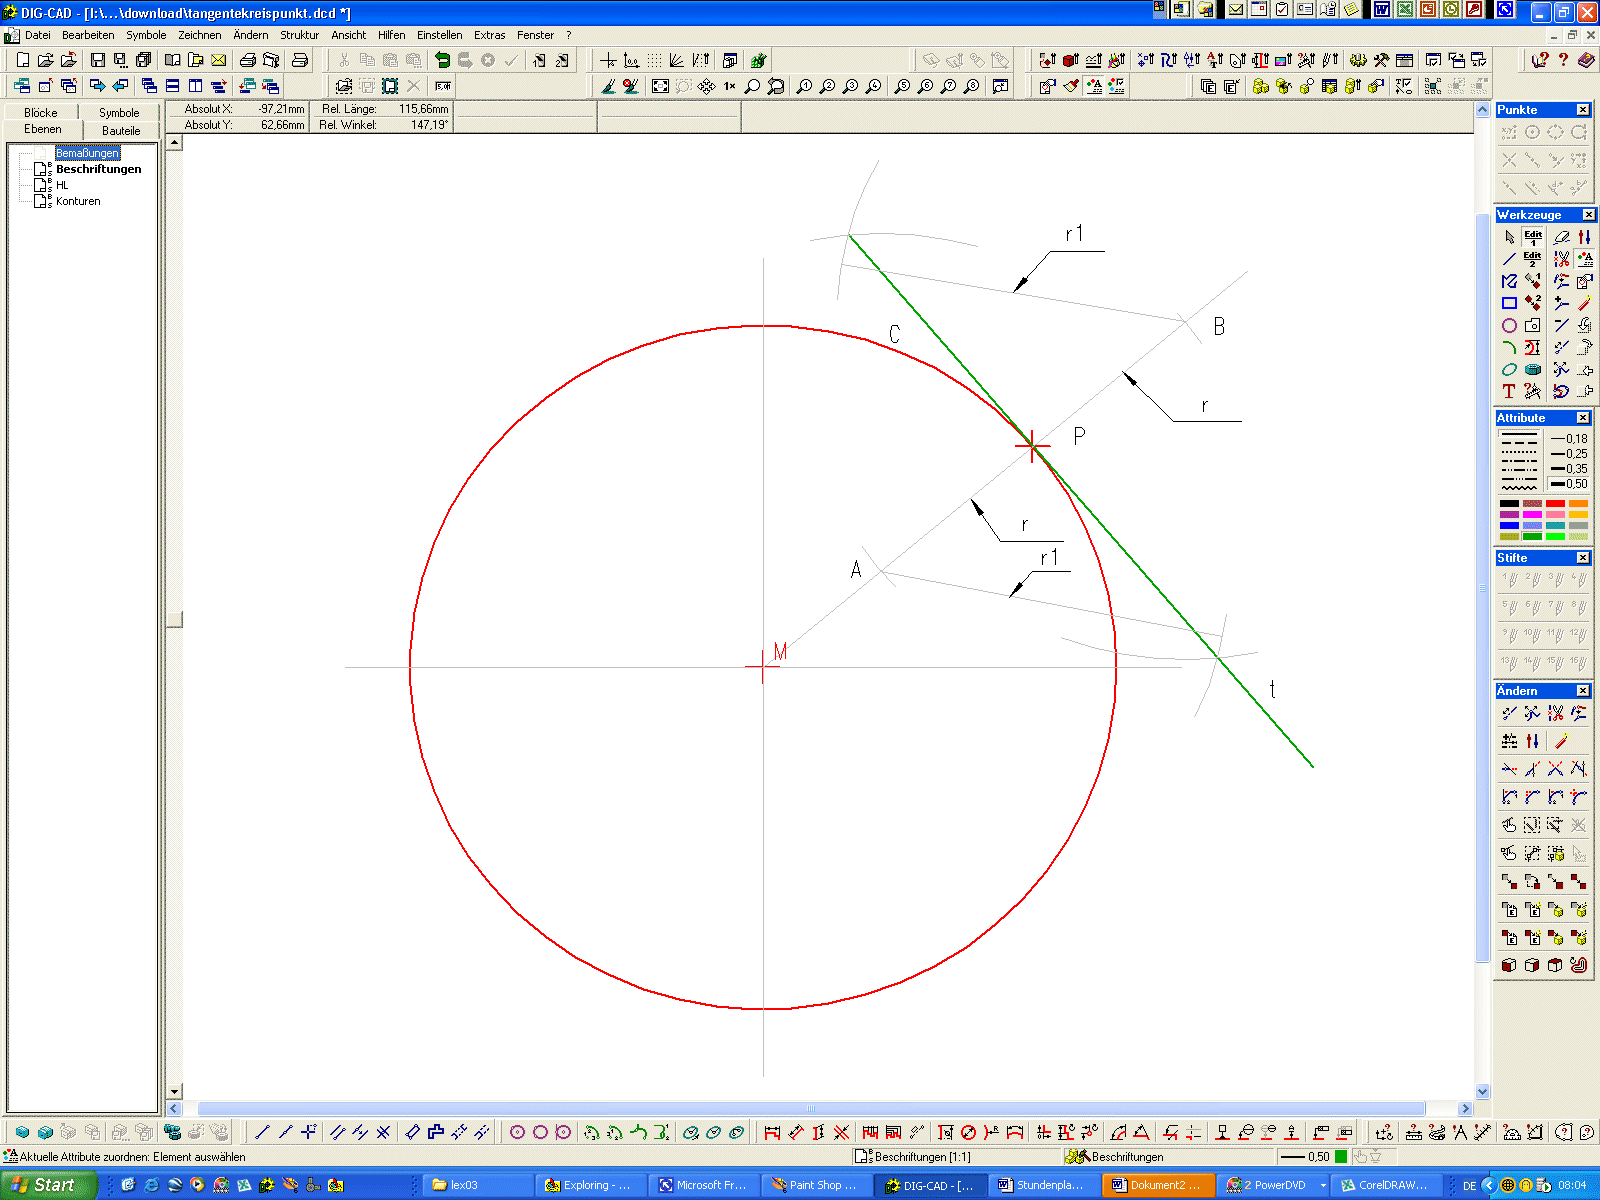Viewport: 1600px width, 1200px height.
Task: Select the Rectangle tool in Werkzeuge
Action: tap(1509, 303)
